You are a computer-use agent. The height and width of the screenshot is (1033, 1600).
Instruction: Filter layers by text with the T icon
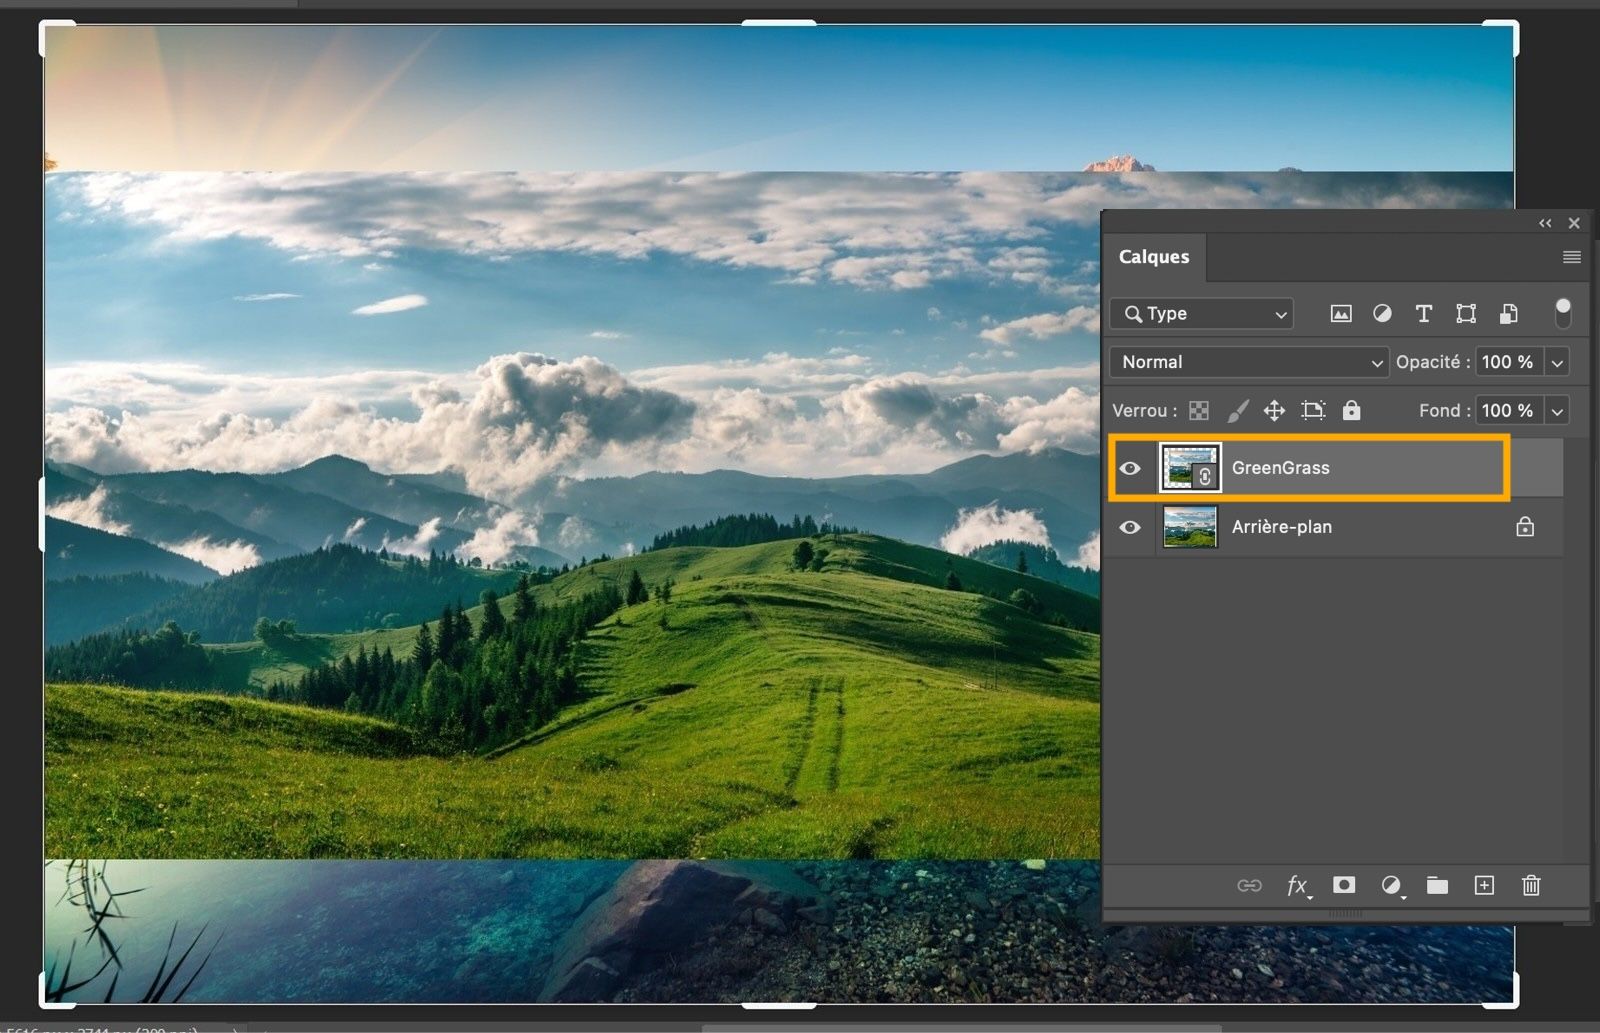point(1424,313)
